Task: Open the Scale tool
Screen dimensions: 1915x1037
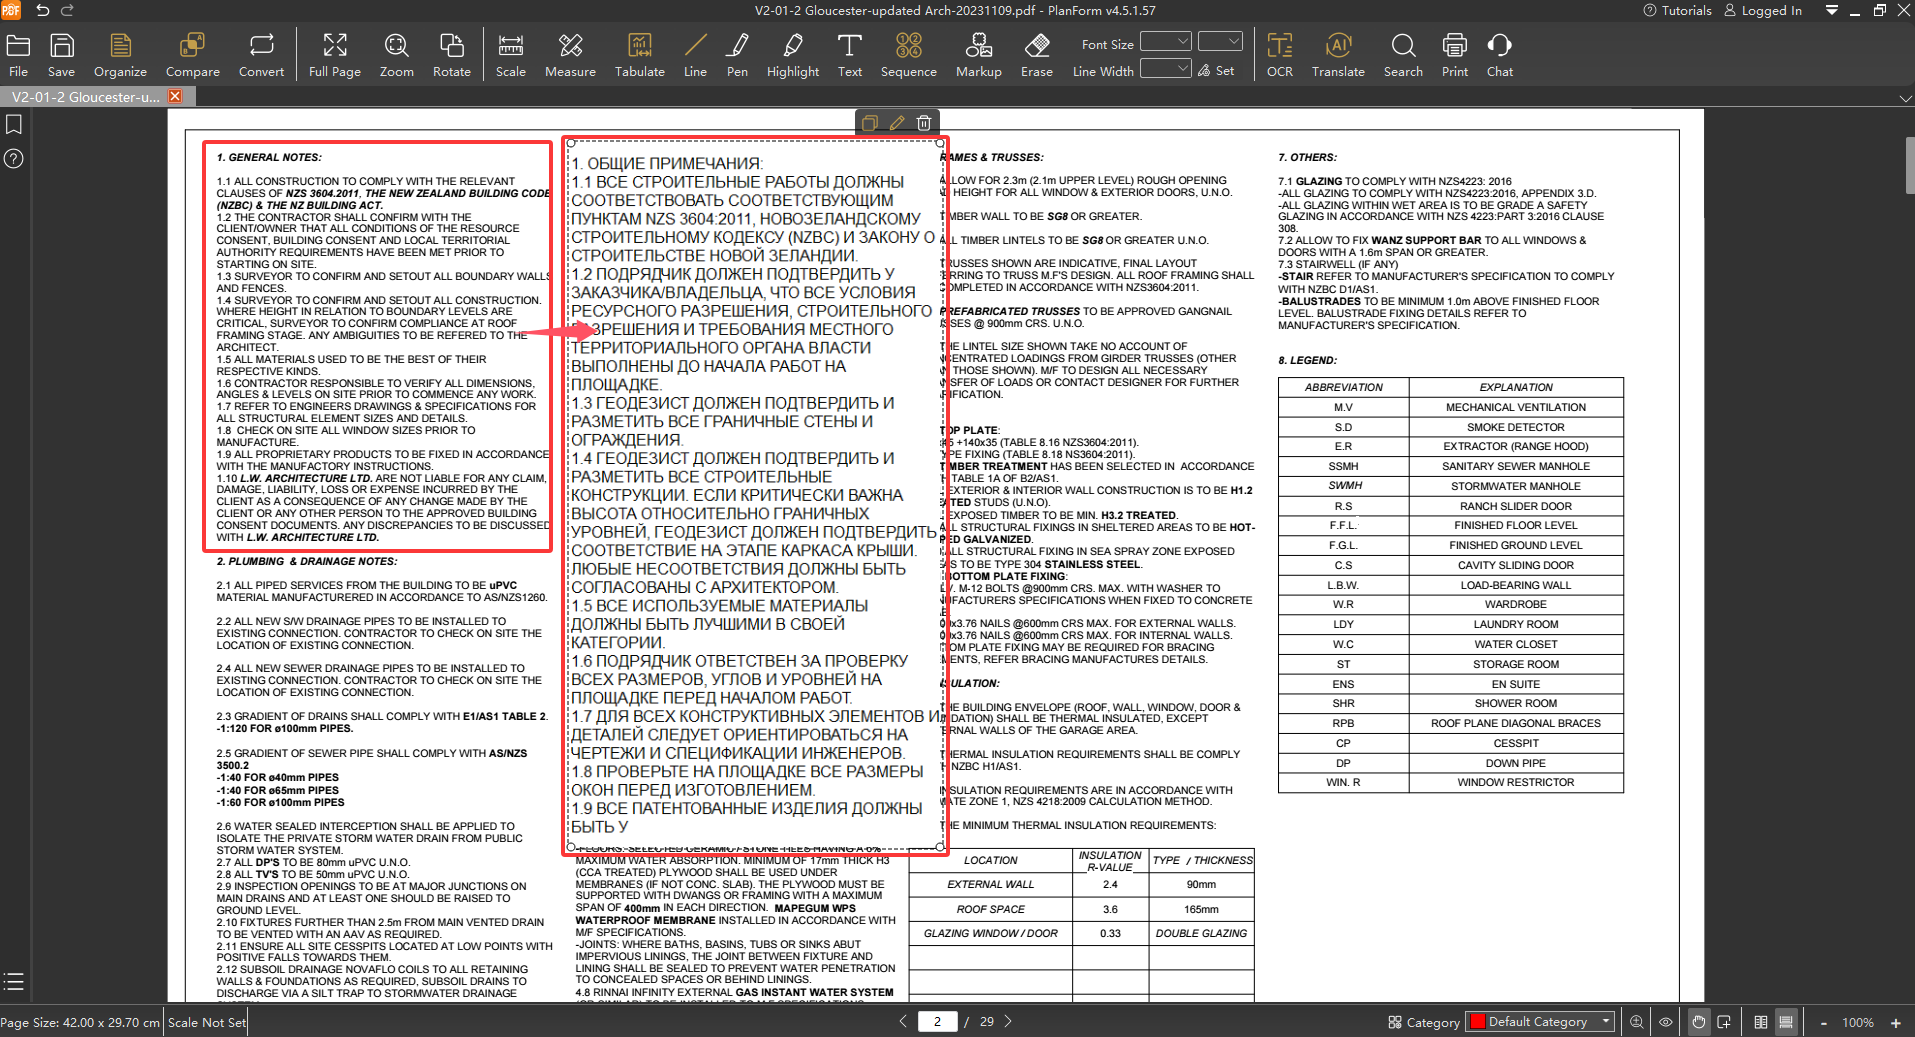Action: click(510, 55)
